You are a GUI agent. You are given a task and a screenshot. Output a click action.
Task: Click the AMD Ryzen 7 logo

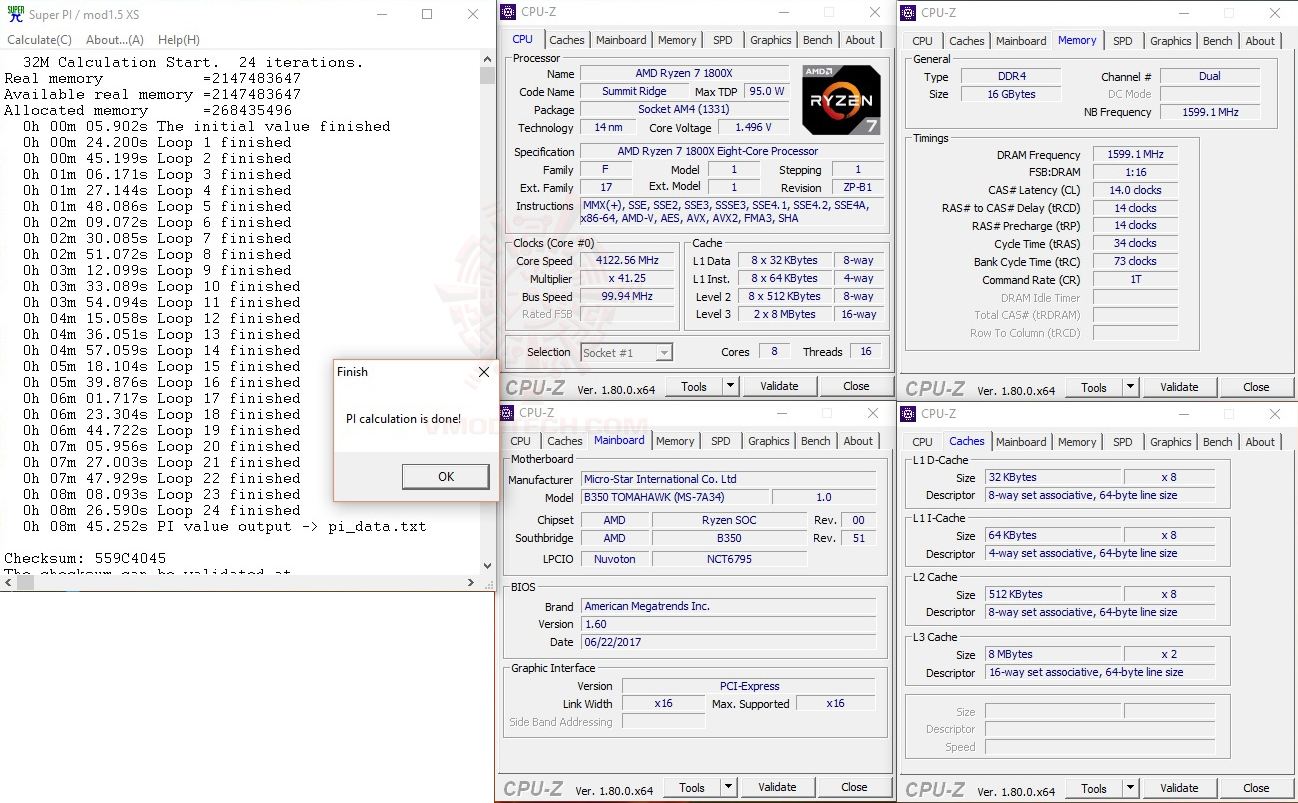[841, 100]
